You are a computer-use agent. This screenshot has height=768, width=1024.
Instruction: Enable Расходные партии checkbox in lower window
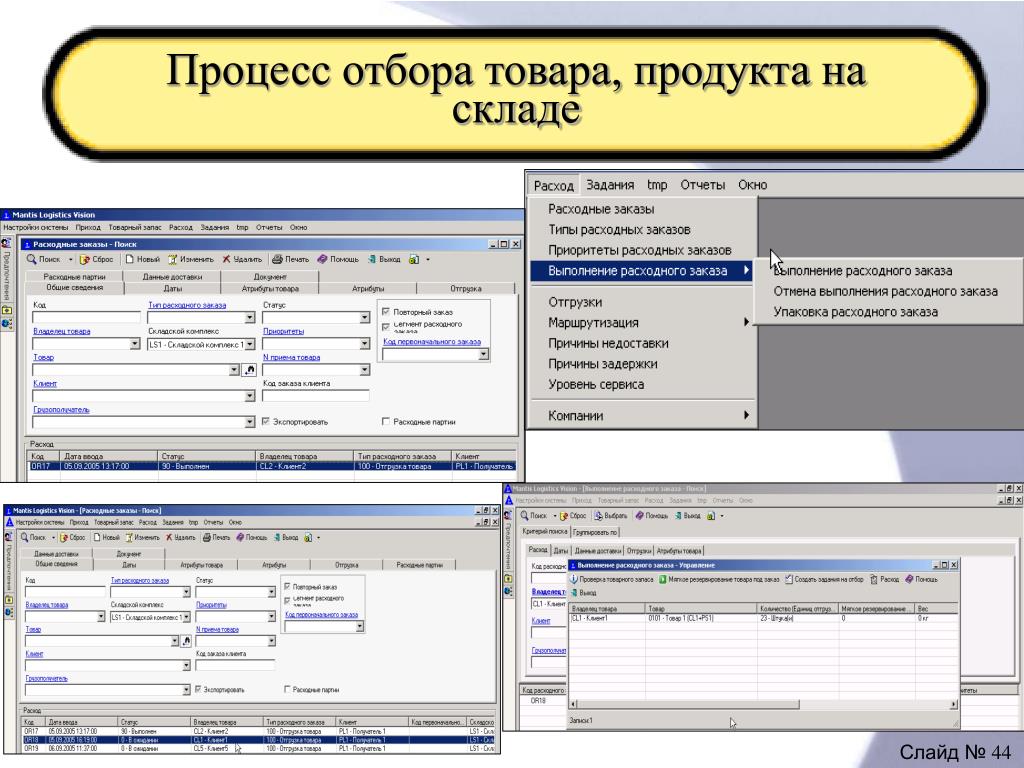[287, 689]
